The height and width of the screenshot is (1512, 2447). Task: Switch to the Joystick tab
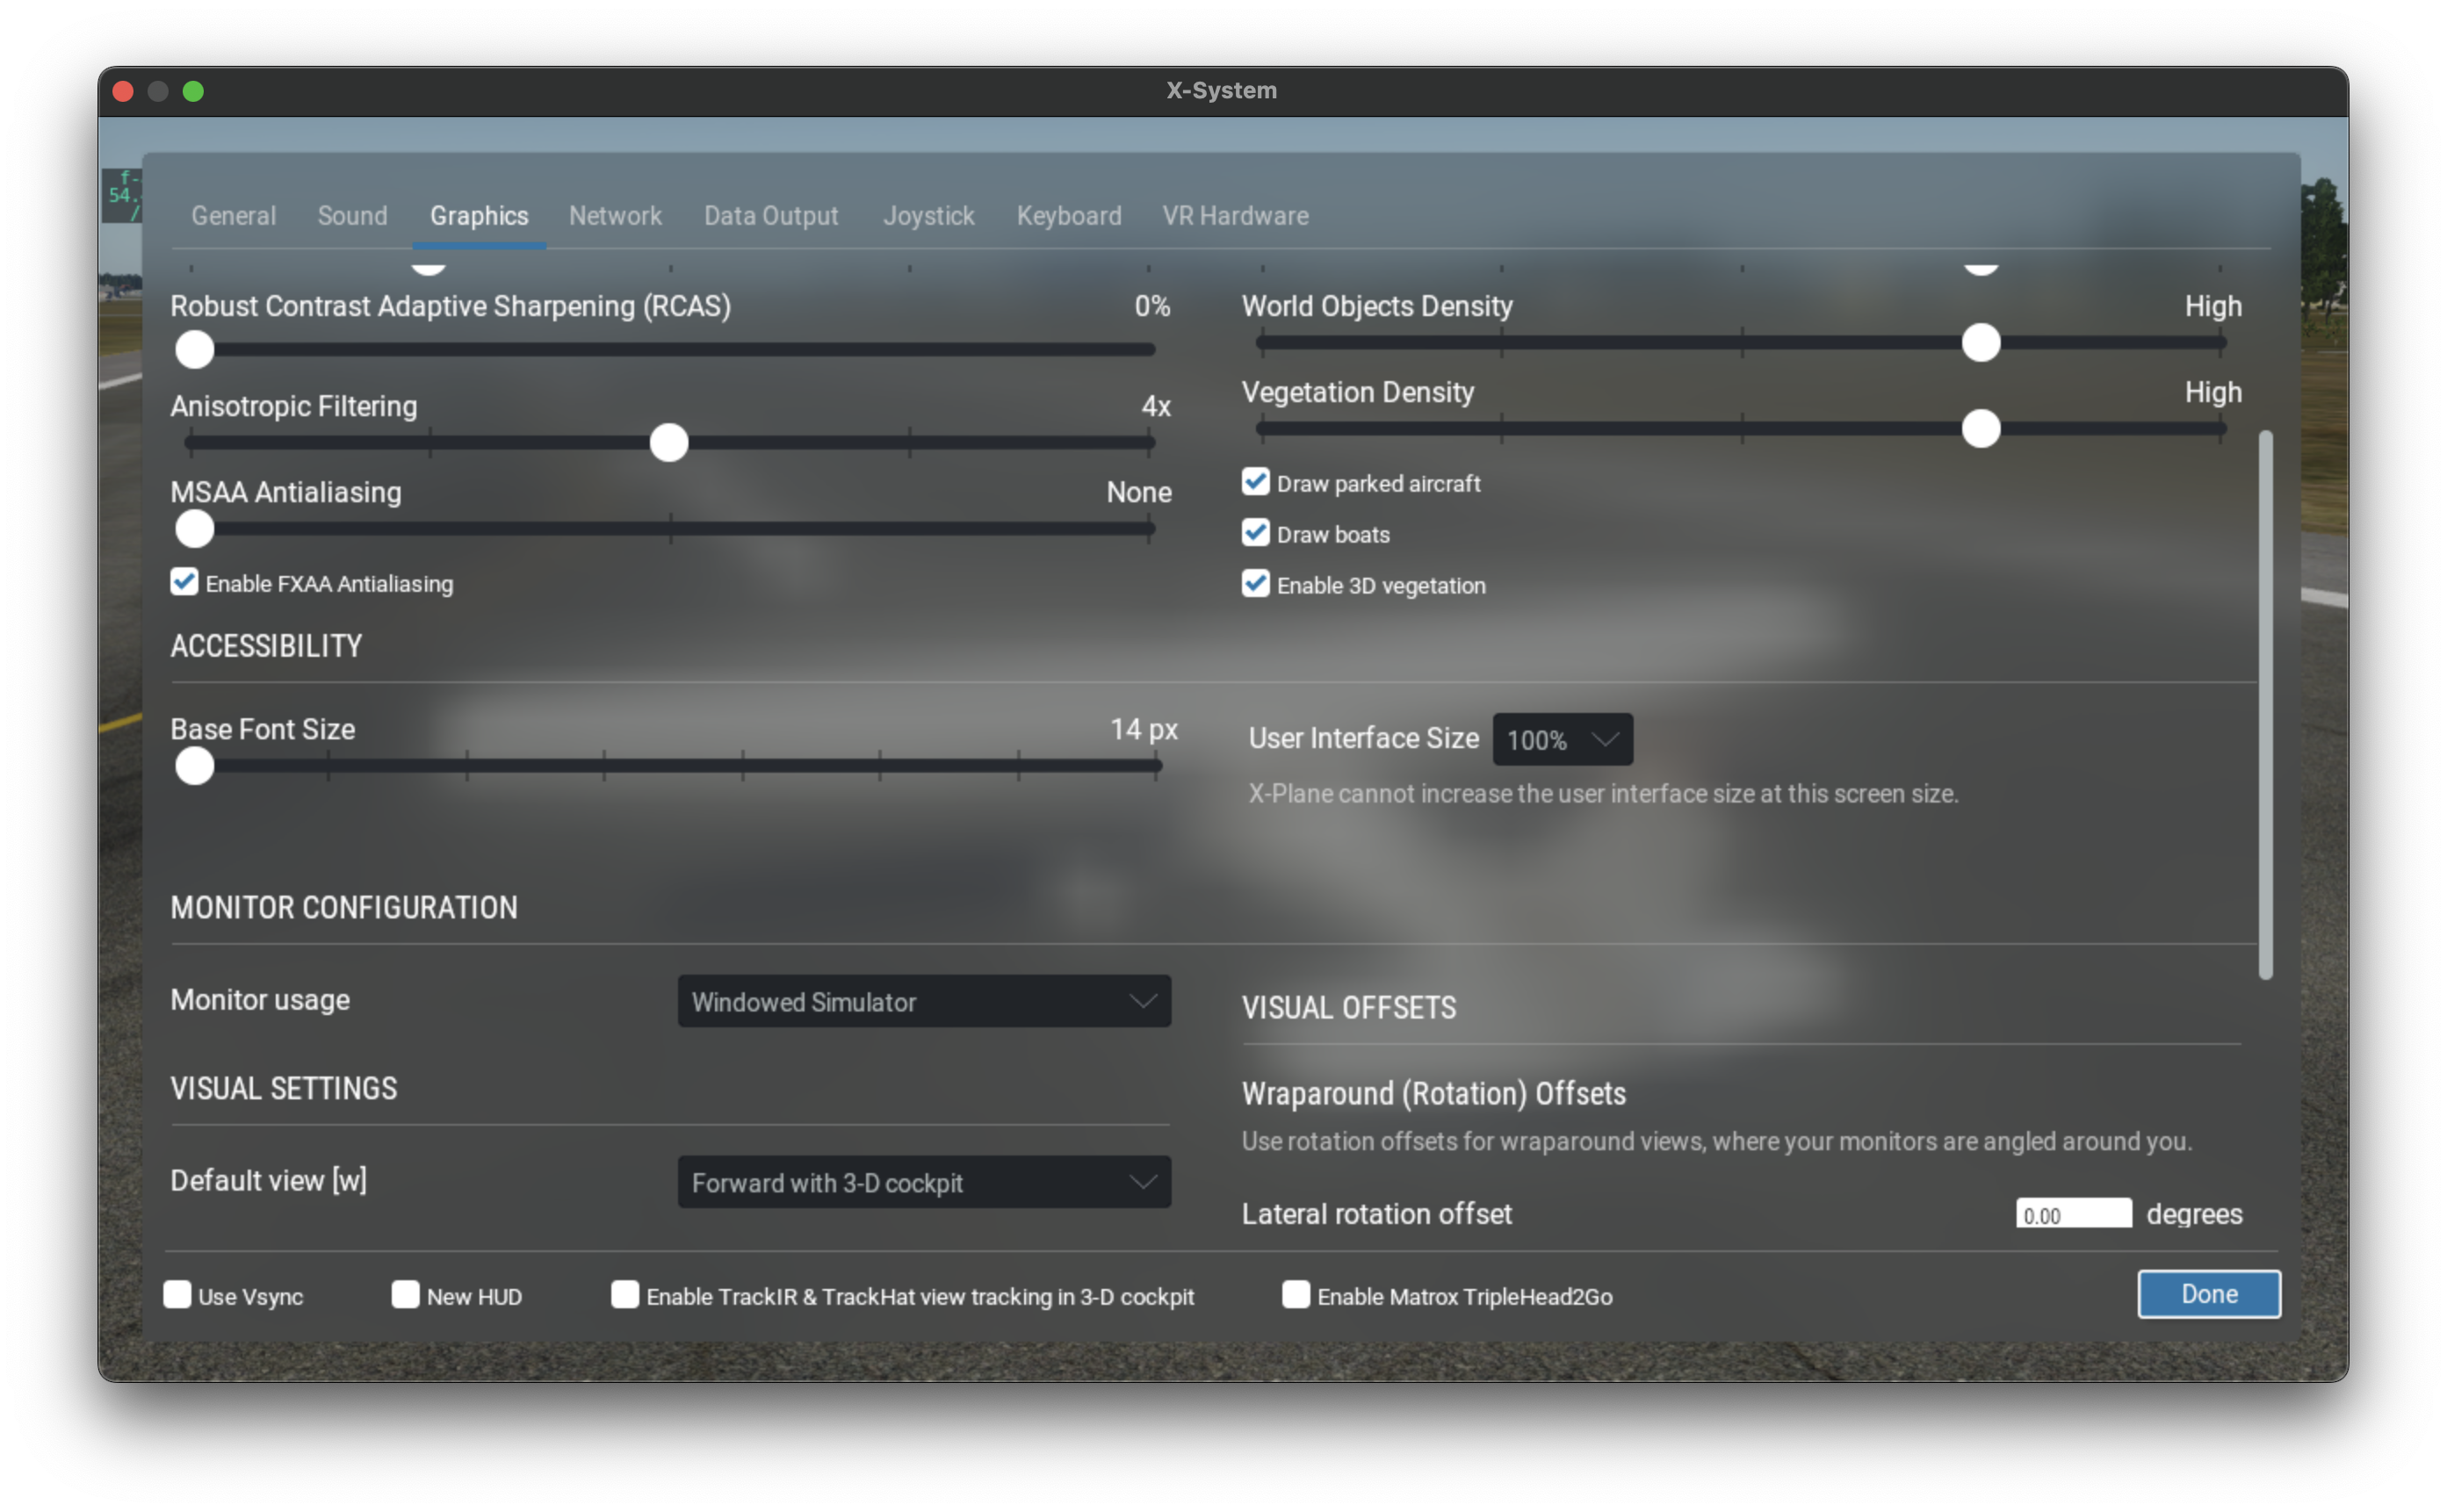pos(928,216)
